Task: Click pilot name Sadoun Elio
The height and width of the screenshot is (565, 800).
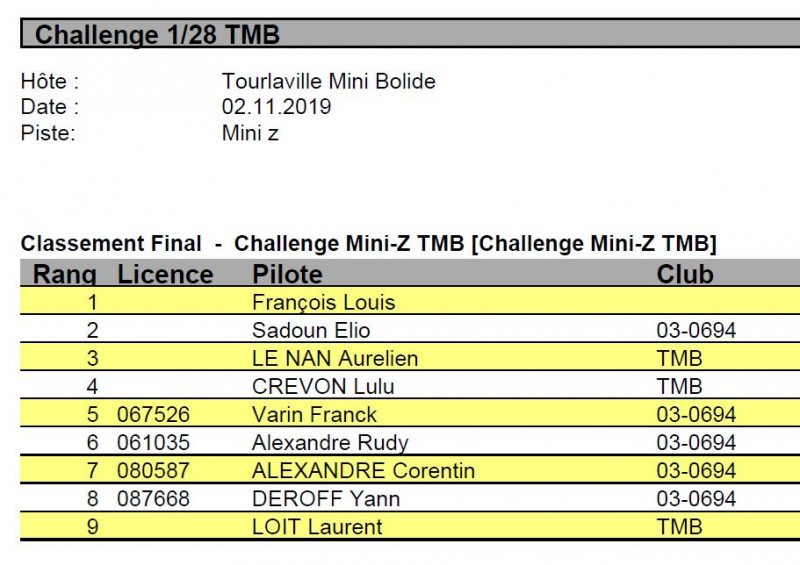Action: 311,331
